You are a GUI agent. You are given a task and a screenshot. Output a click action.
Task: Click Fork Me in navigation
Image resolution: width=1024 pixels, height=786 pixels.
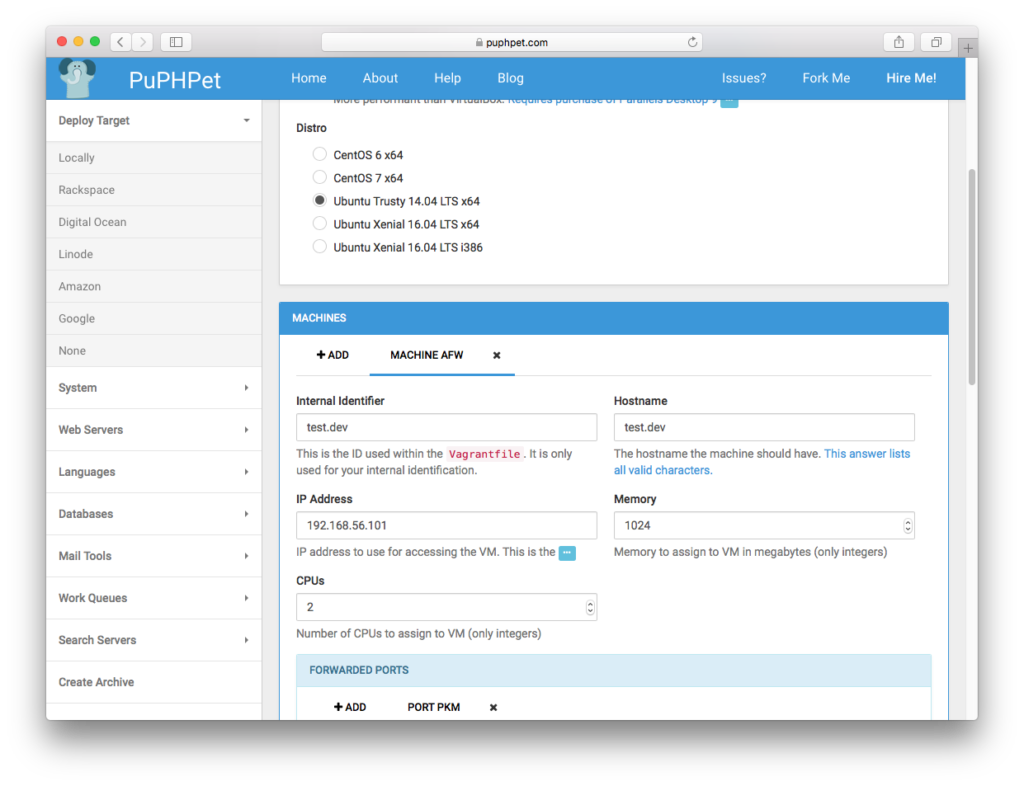point(826,78)
